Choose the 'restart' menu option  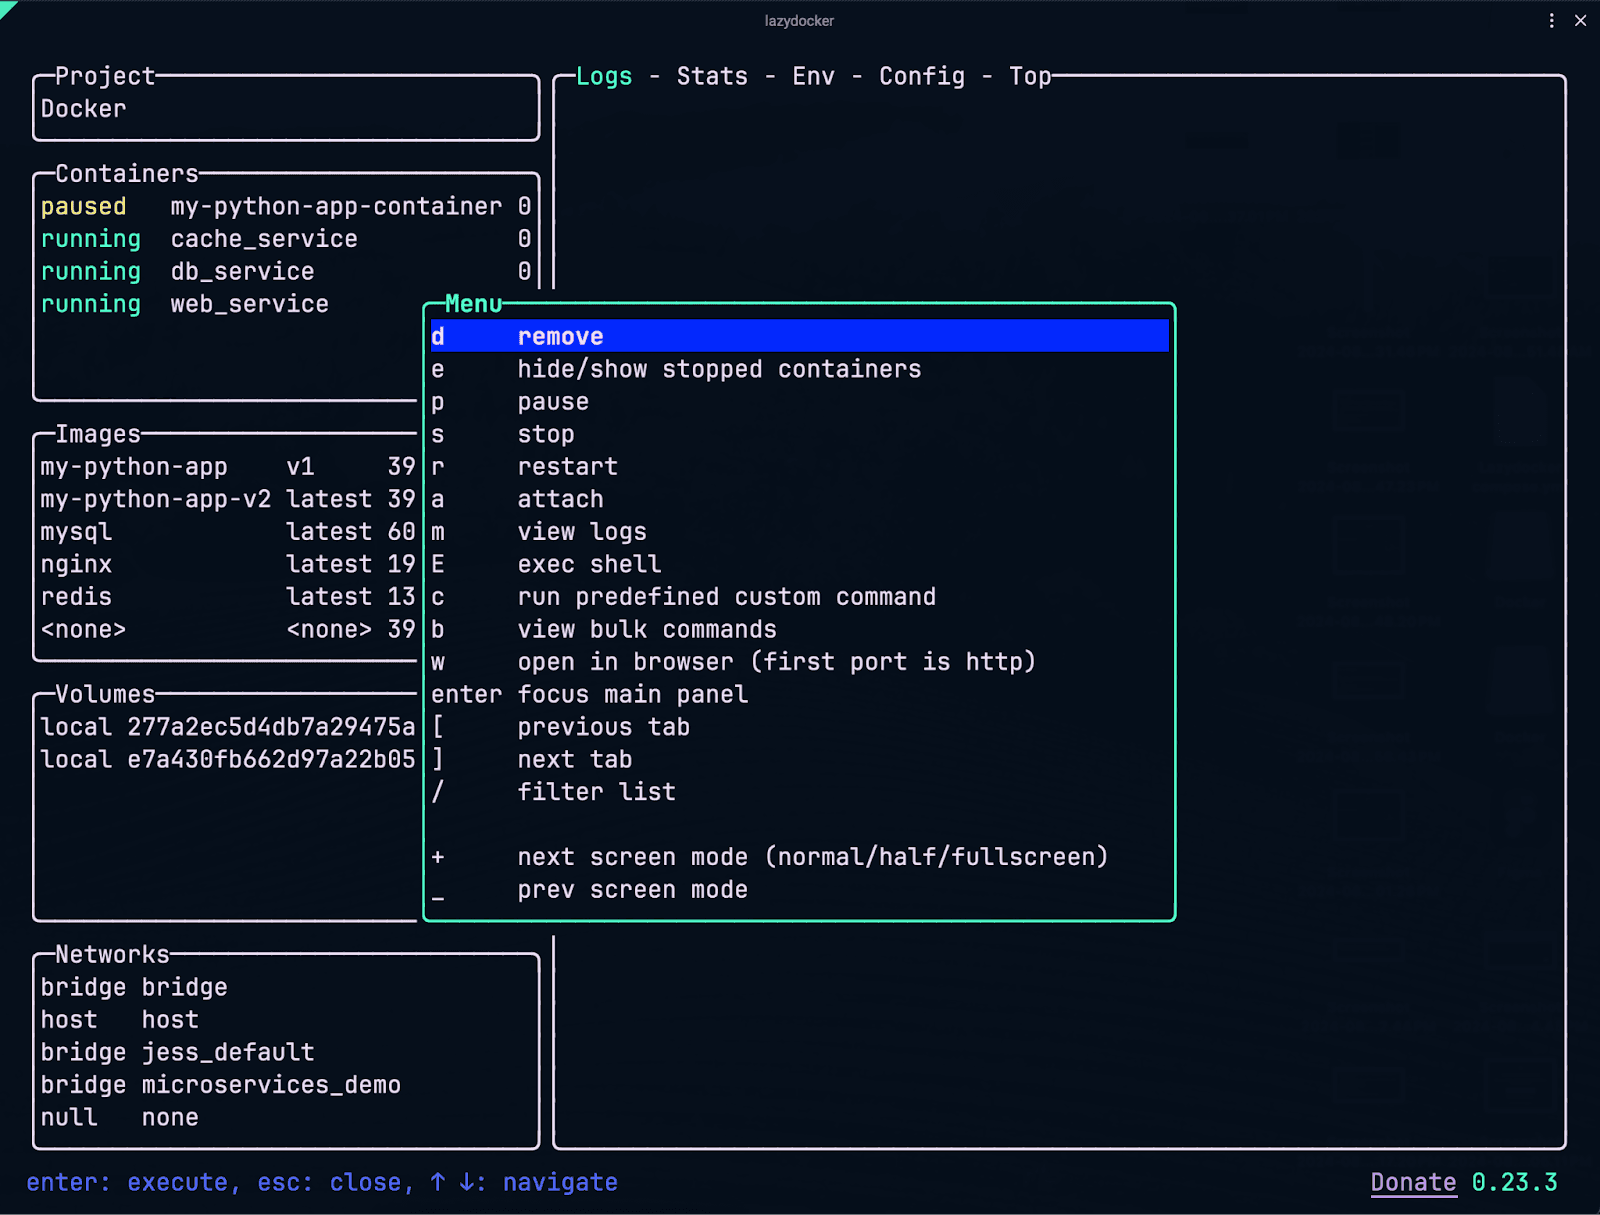click(x=567, y=467)
